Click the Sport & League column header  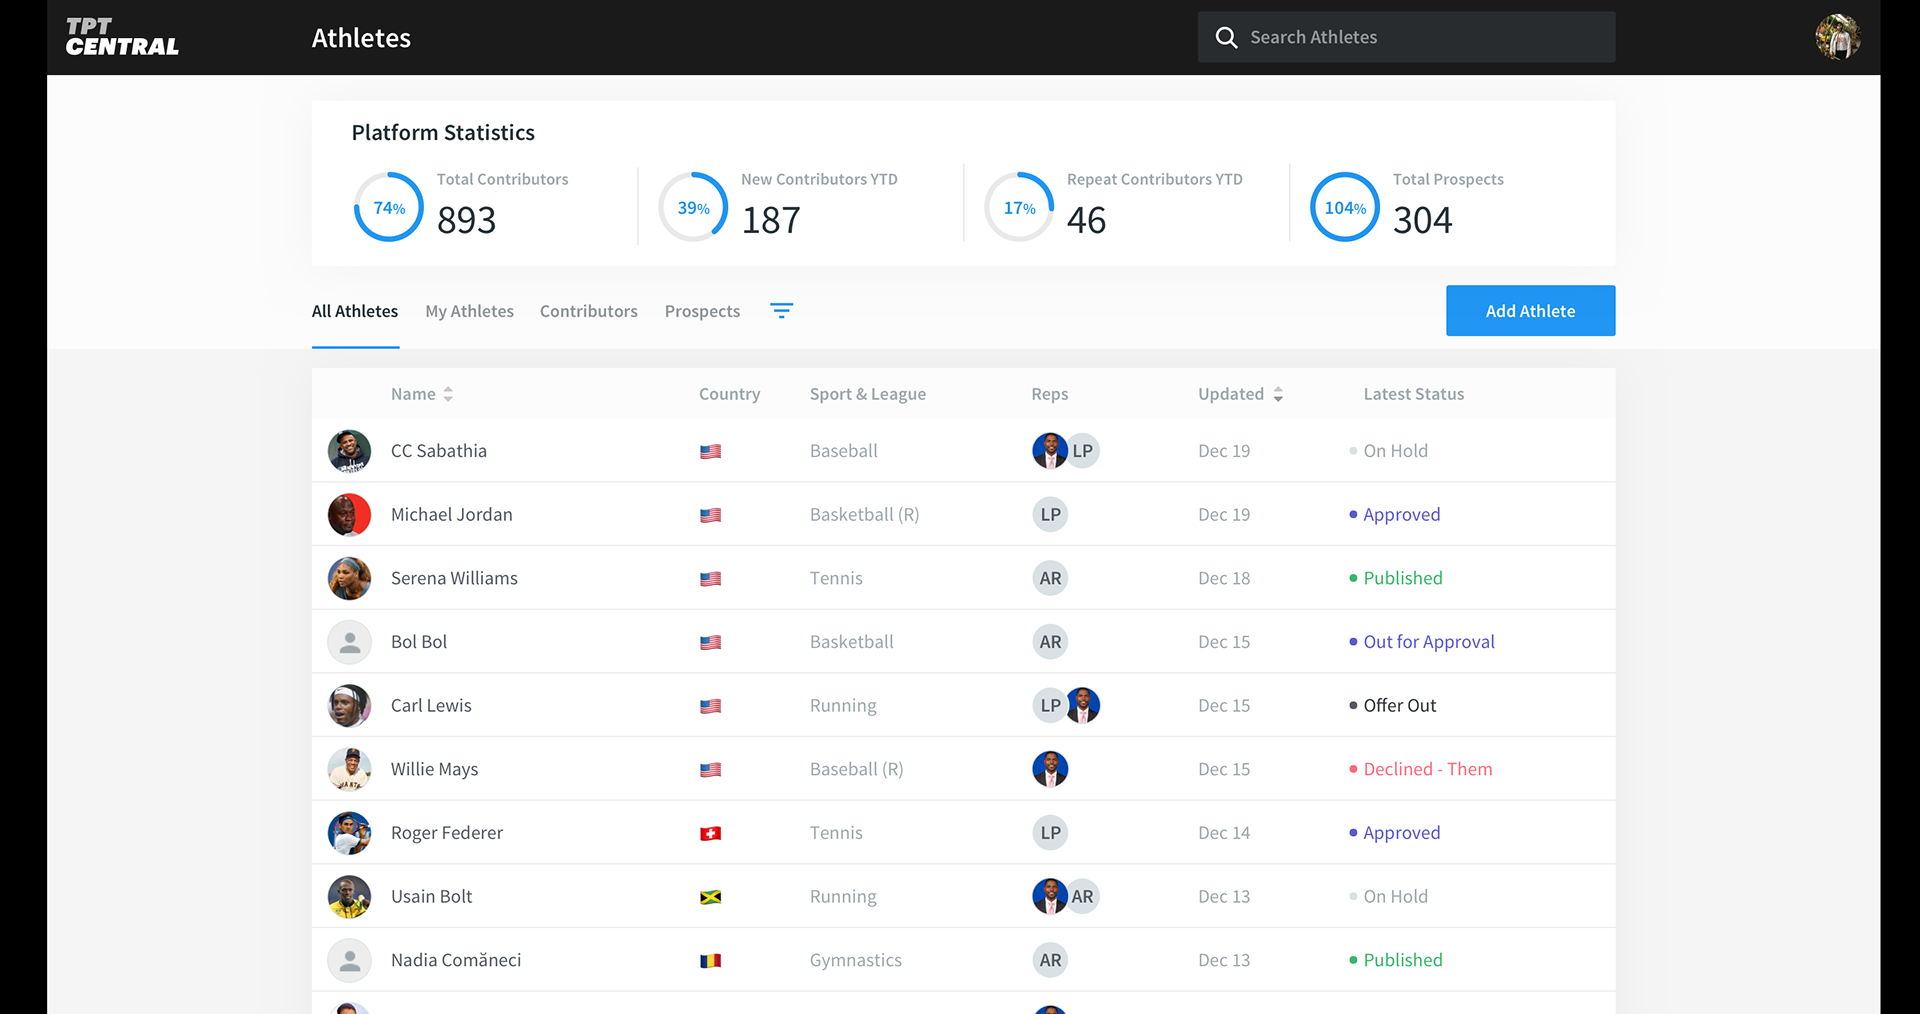pyautogui.click(x=868, y=394)
